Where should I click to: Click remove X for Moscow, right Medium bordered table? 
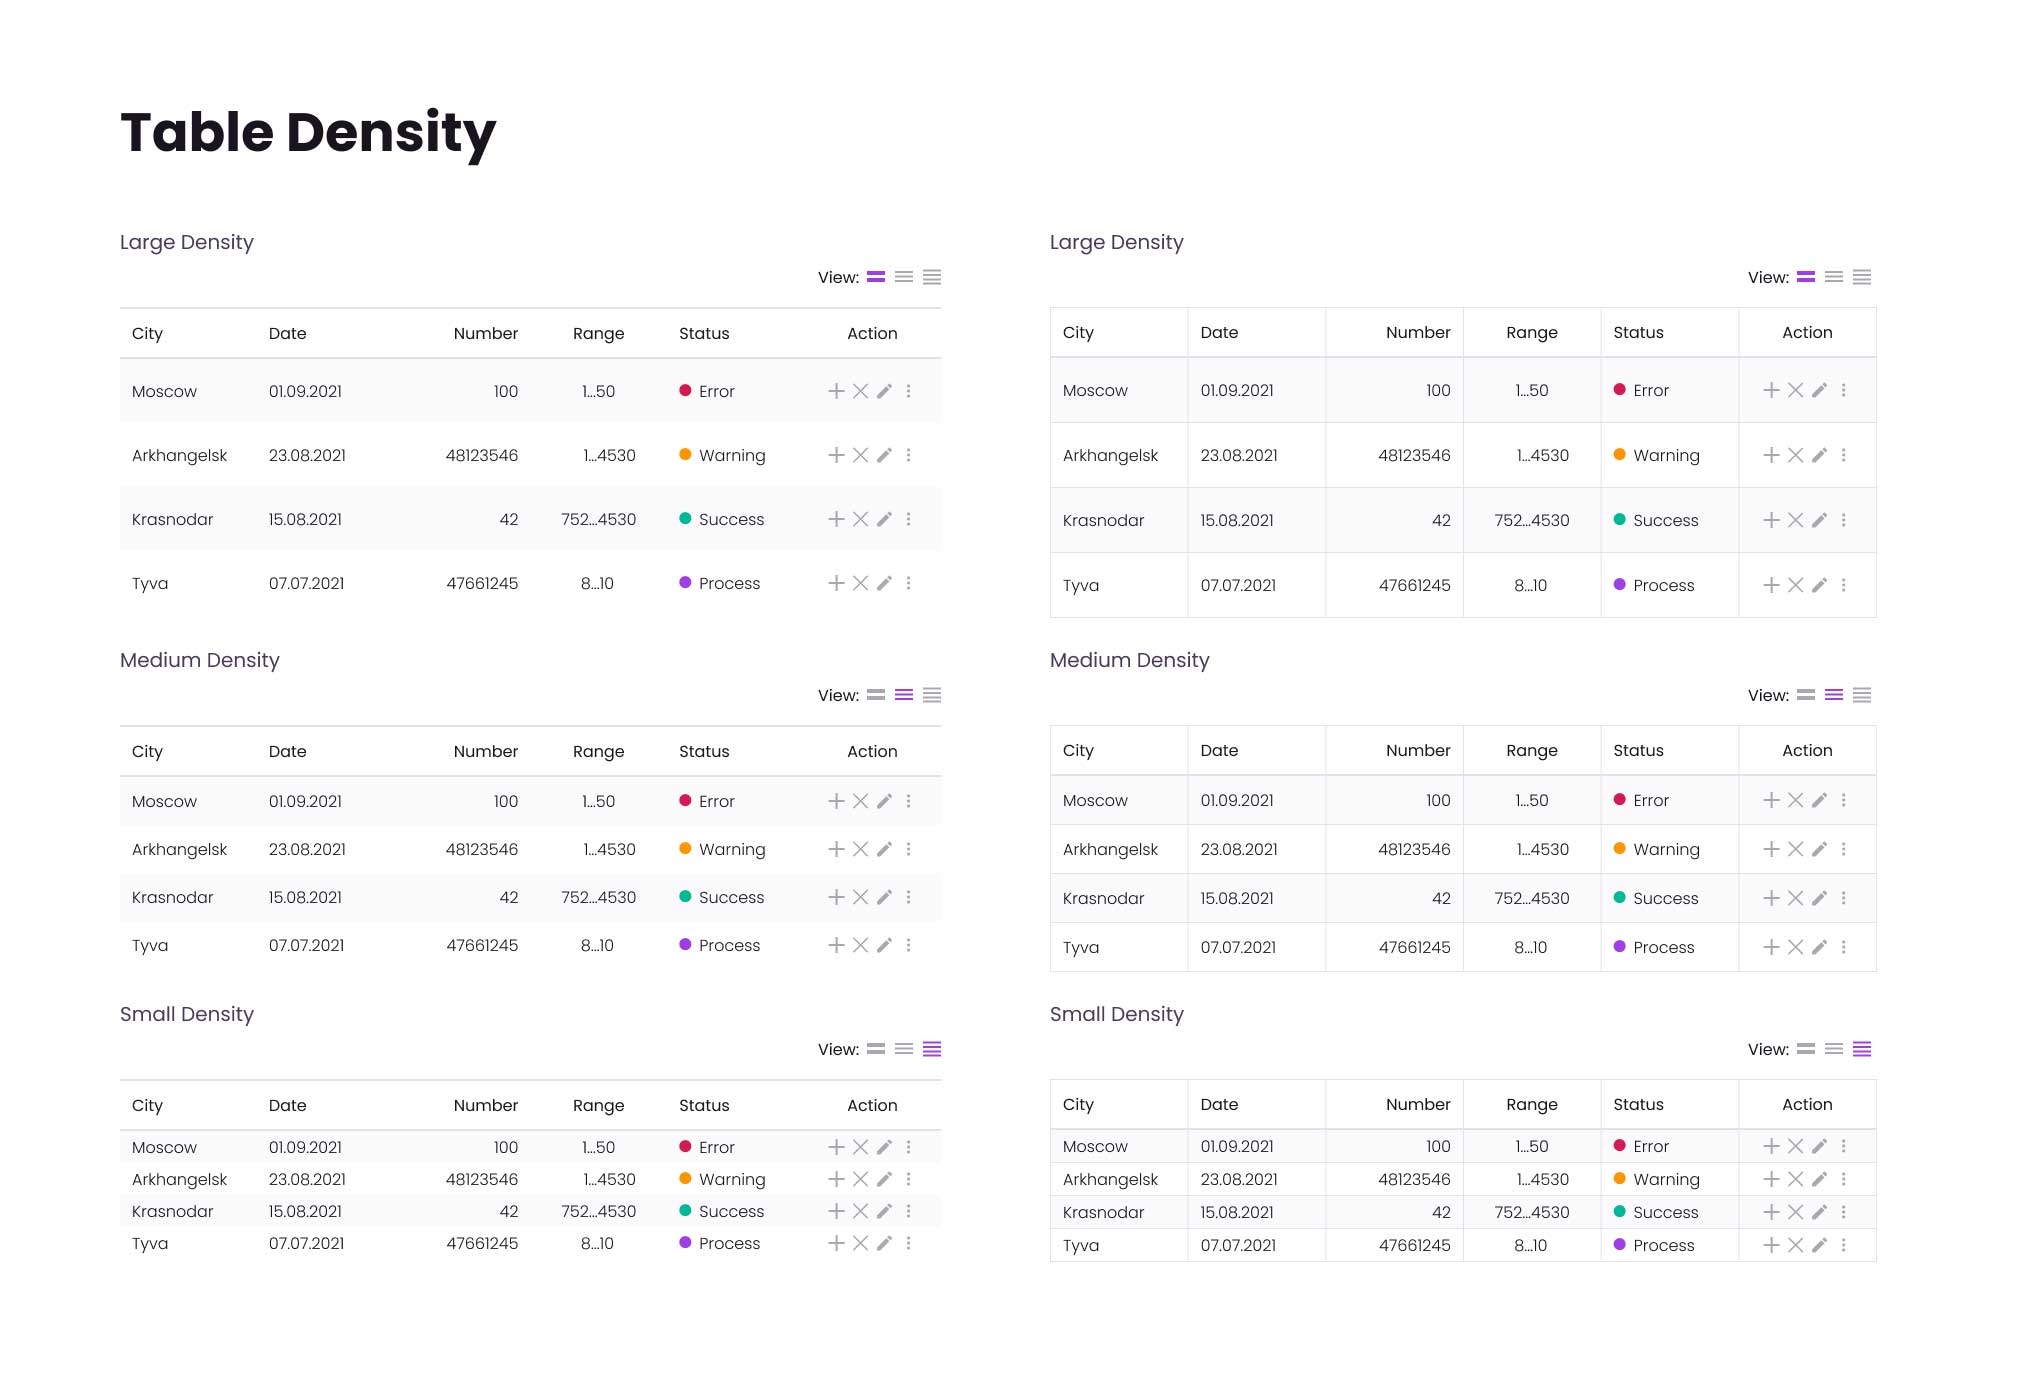click(x=1795, y=800)
